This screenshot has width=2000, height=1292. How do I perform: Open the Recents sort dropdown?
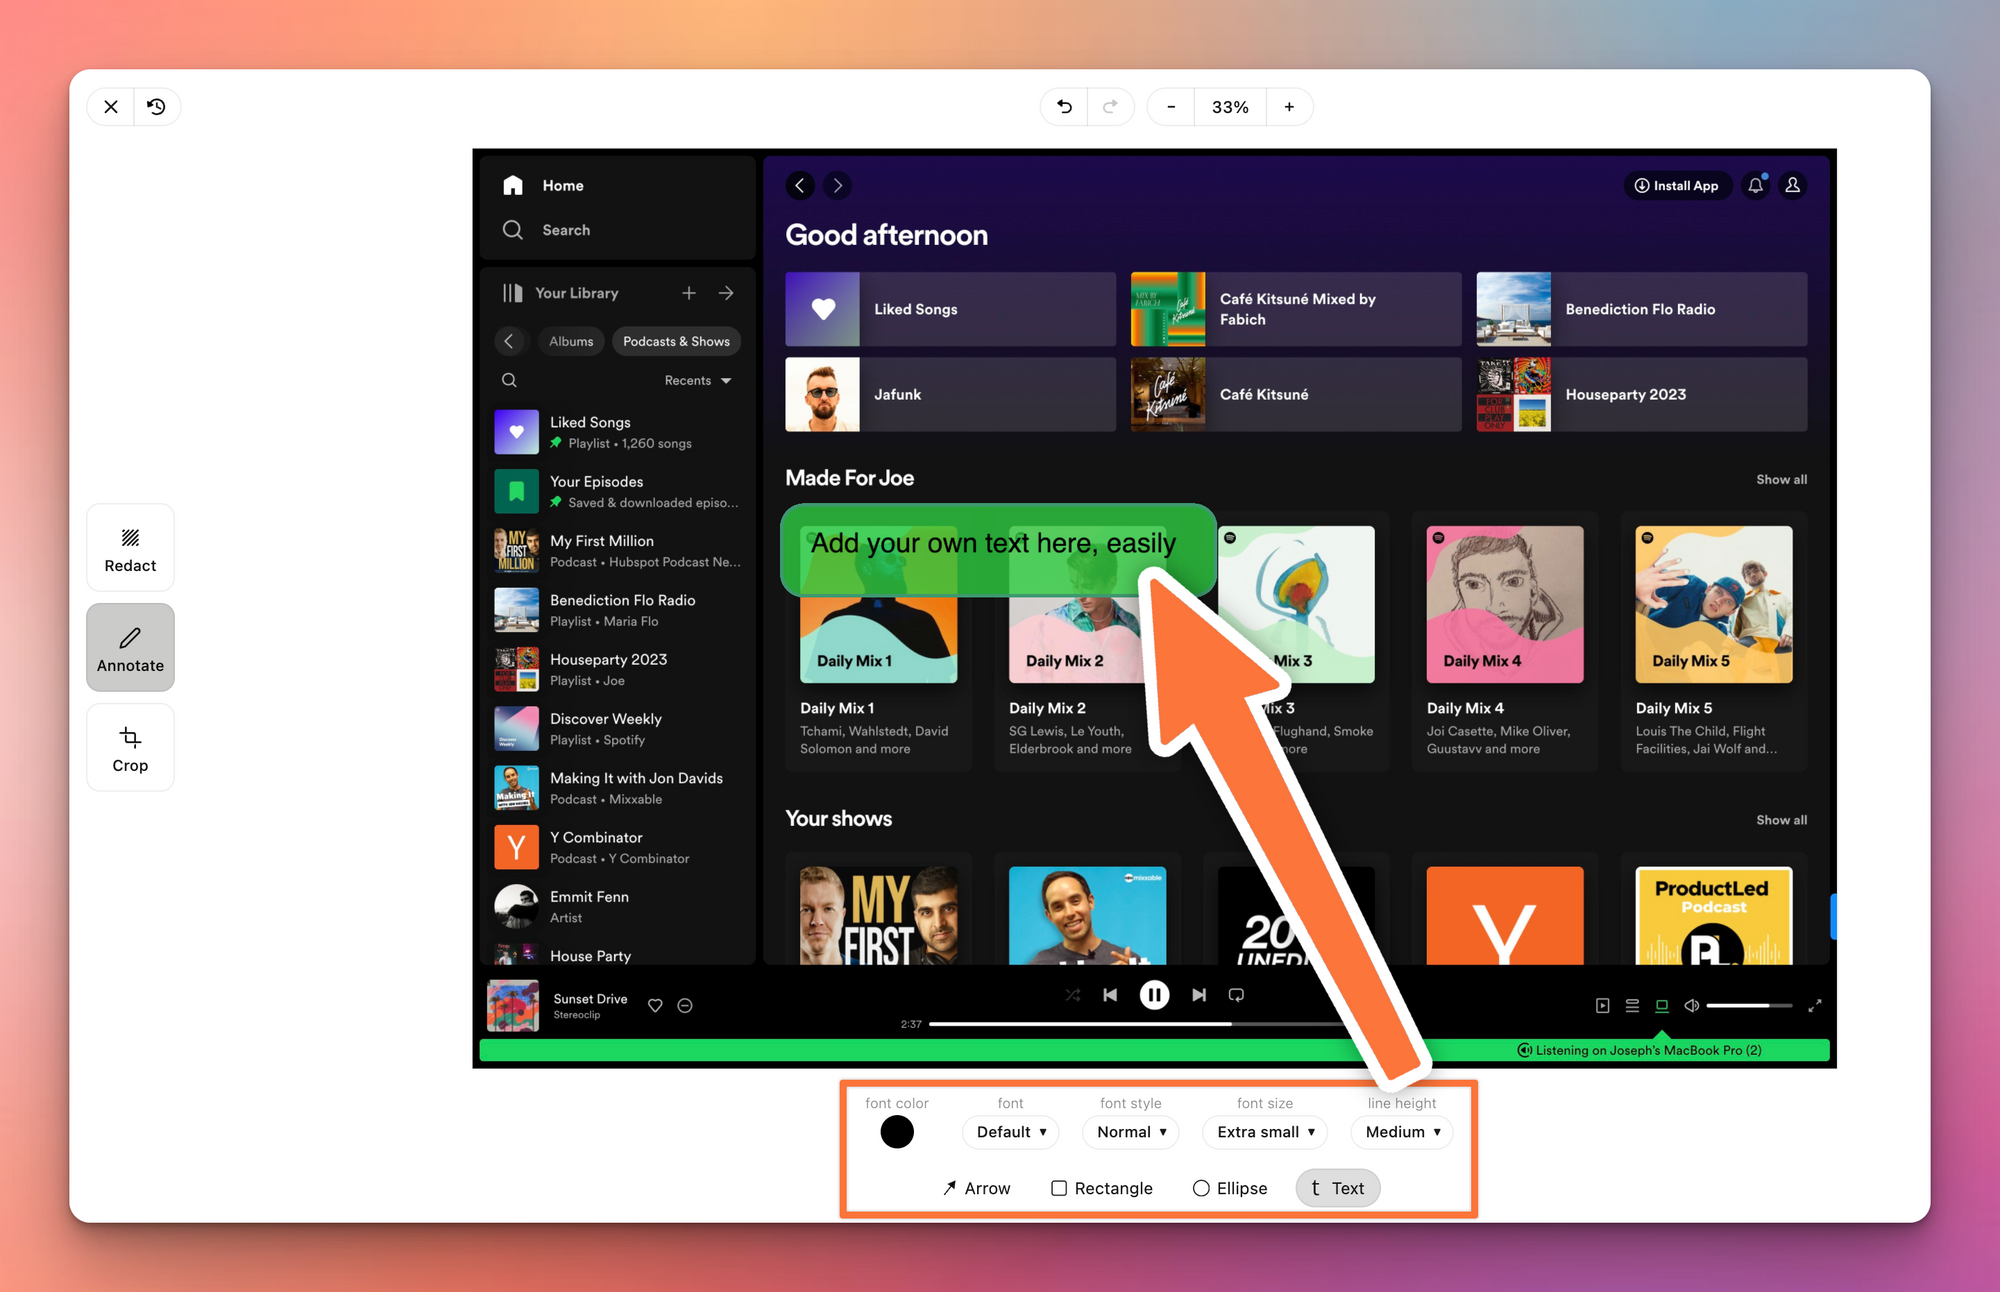click(x=698, y=380)
